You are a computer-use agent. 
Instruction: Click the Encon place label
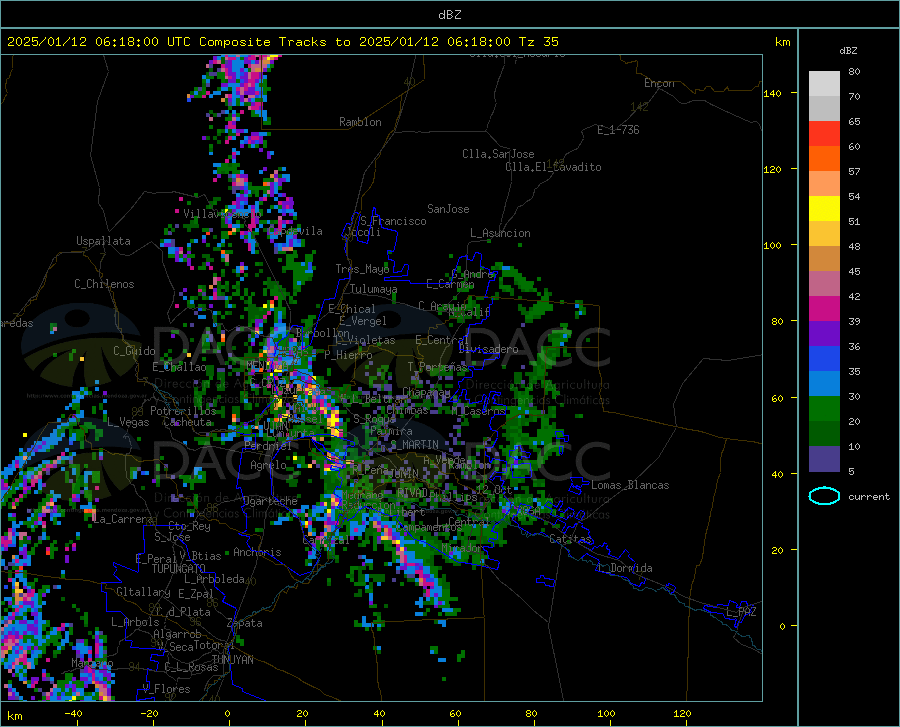point(659,83)
